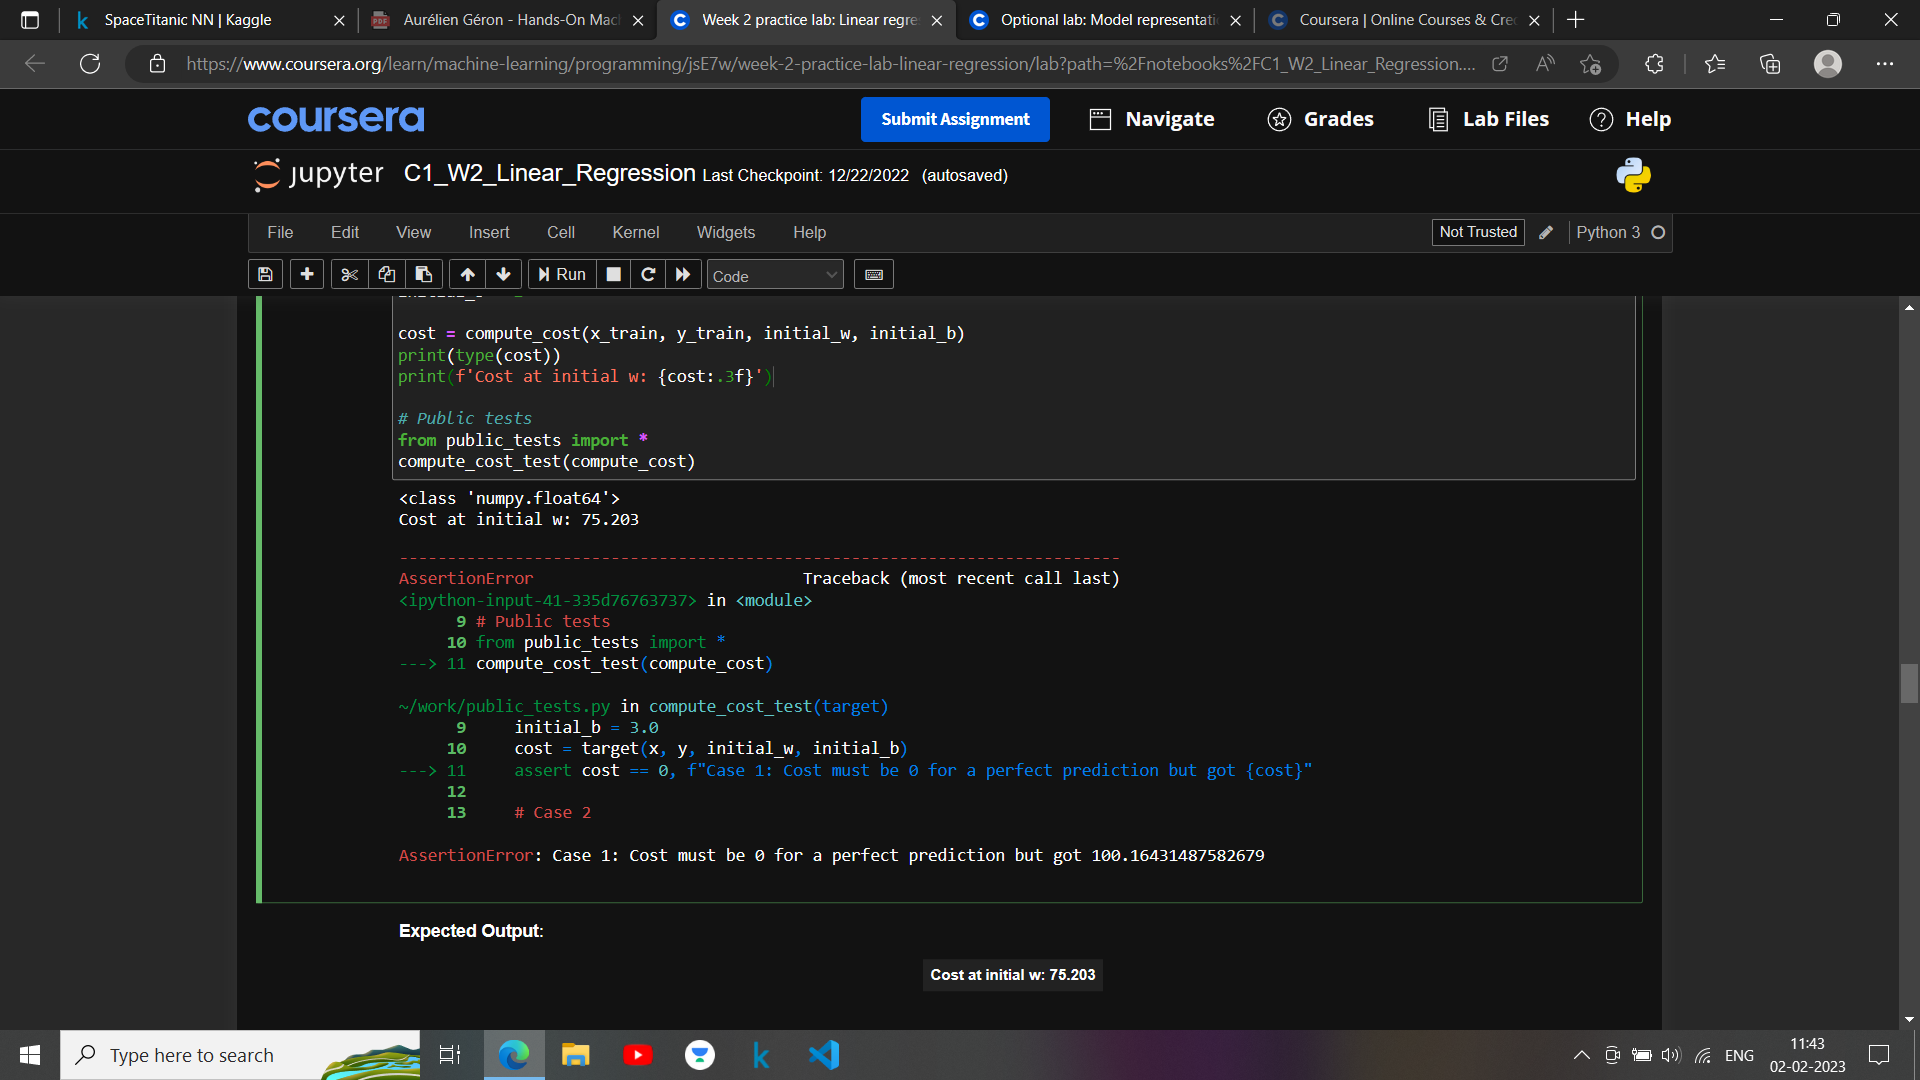Open the Cell menu
1920x1080 pixels.
point(560,232)
